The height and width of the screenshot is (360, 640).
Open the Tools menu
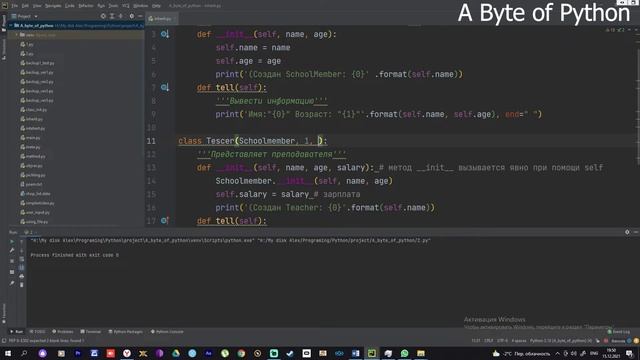[x=113, y=6]
